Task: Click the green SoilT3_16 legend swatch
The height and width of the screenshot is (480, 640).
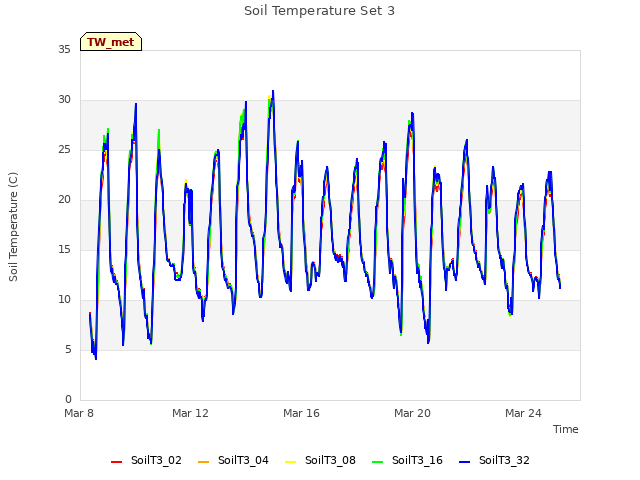Action: pos(378,462)
